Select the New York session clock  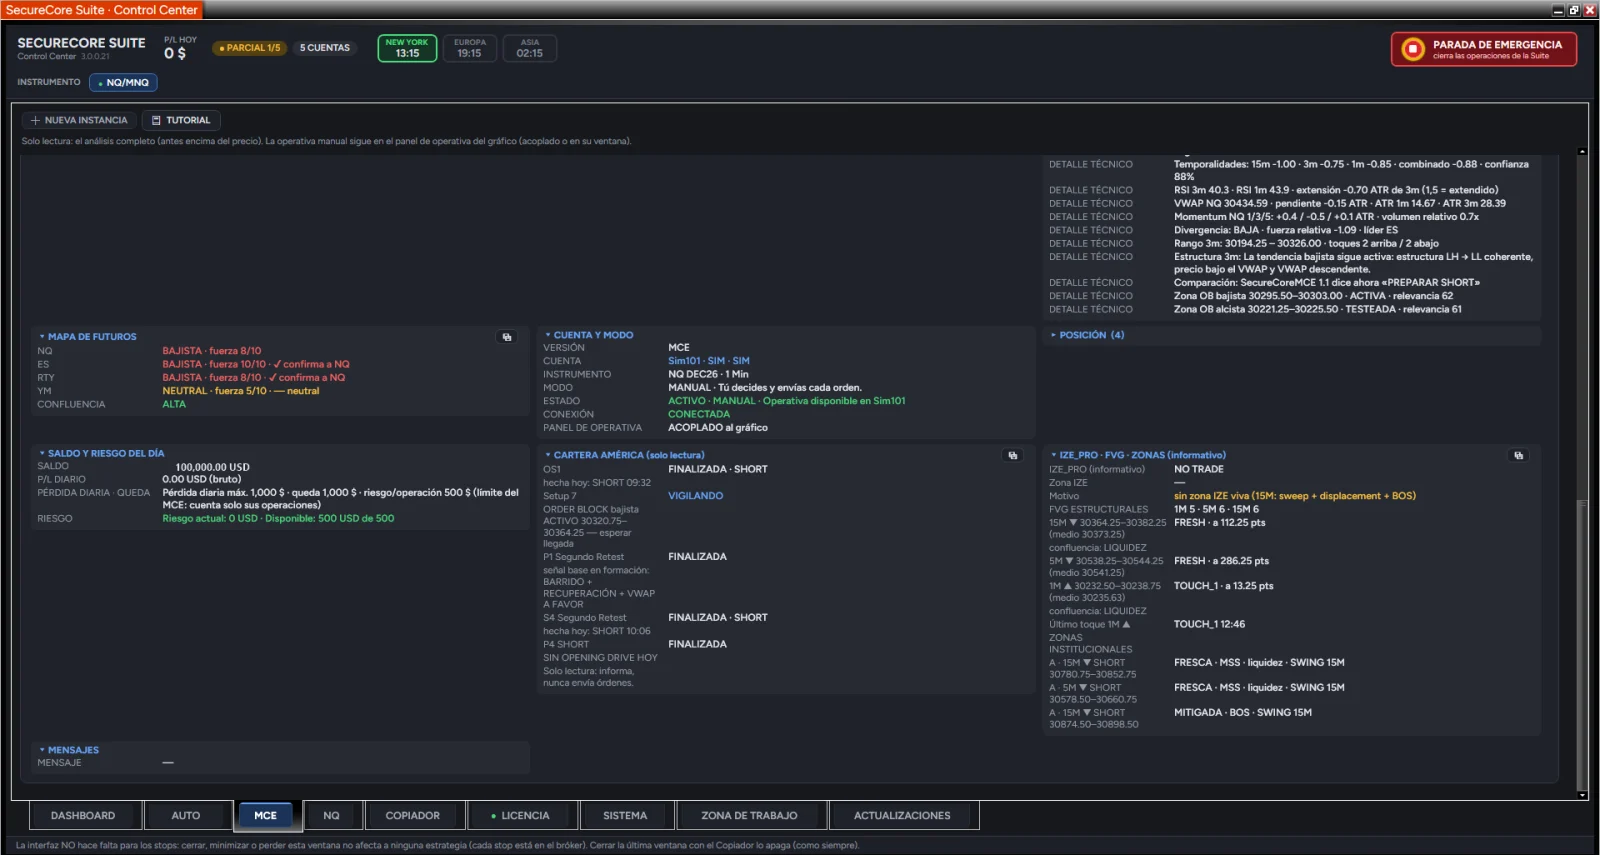click(407, 48)
